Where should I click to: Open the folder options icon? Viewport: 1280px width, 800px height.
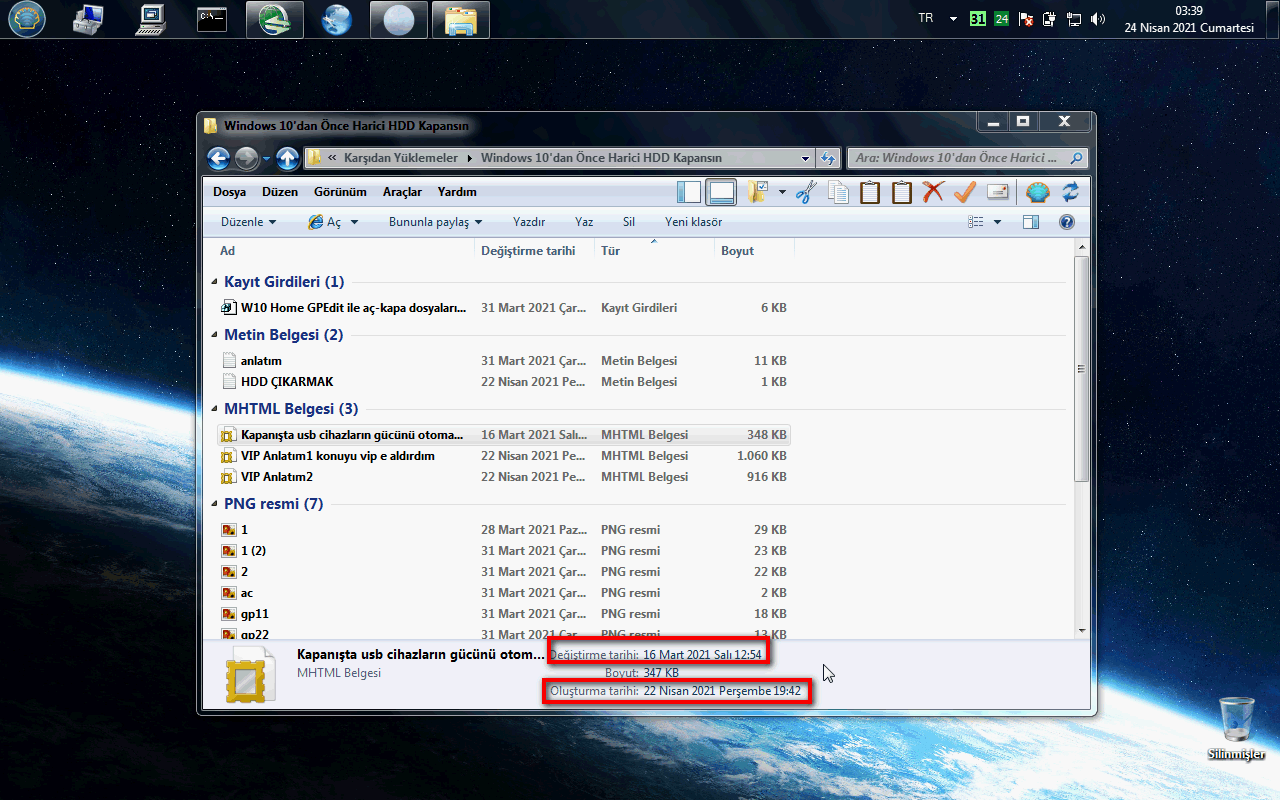pyautogui.click(x=757, y=192)
